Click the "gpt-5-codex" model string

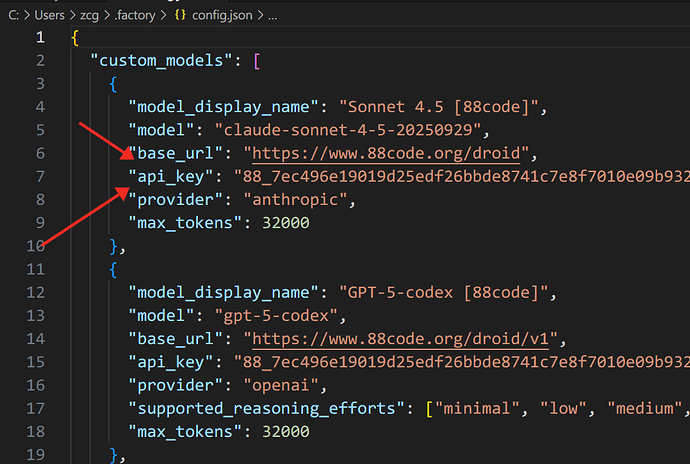click(276, 316)
